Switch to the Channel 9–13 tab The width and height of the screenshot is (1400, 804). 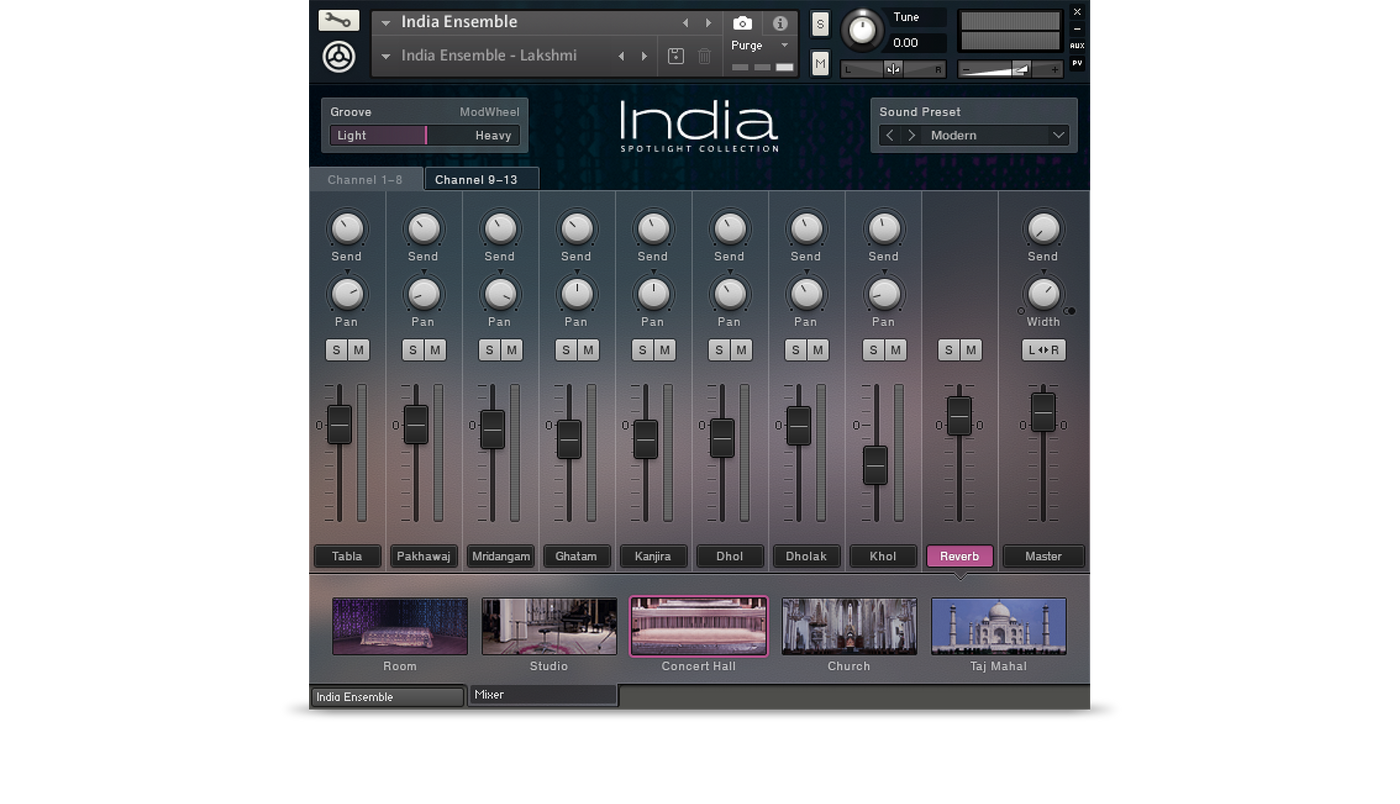[x=482, y=180]
